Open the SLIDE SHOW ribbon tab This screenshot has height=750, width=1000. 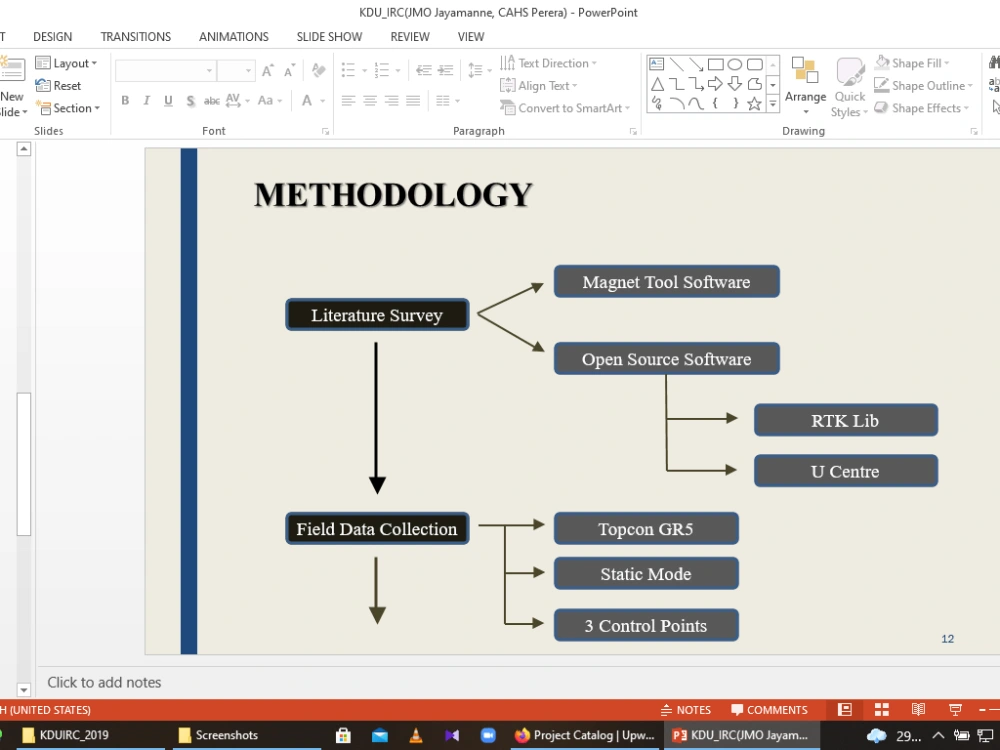tap(329, 37)
